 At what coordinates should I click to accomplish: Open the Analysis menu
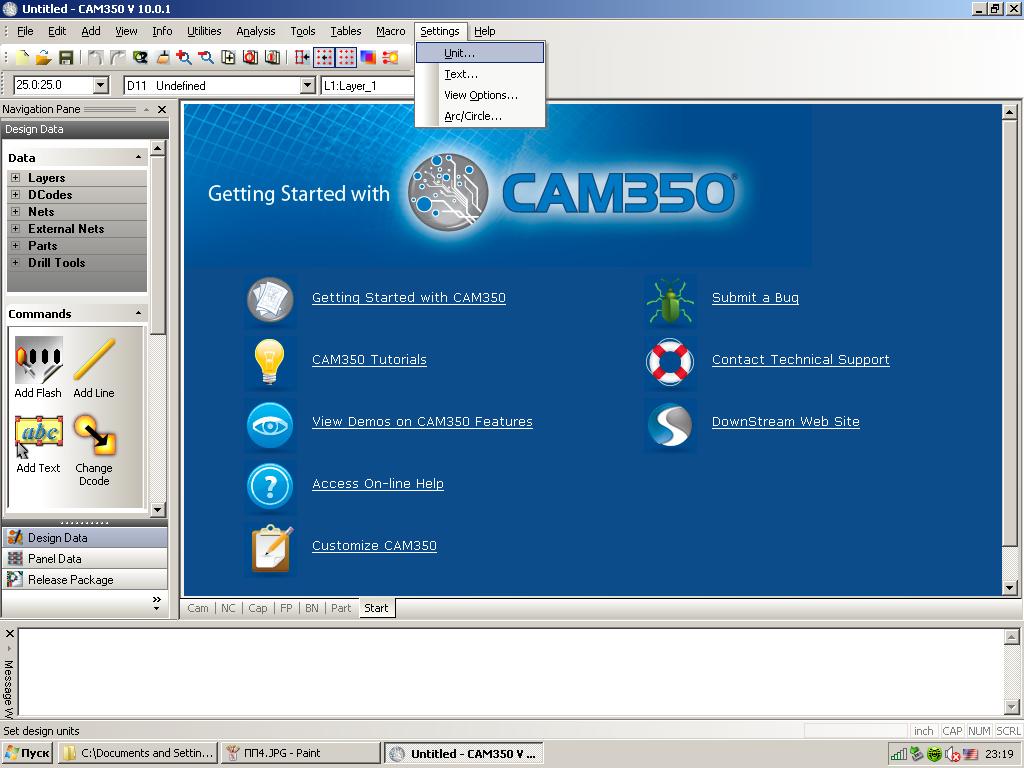click(x=255, y=31)
